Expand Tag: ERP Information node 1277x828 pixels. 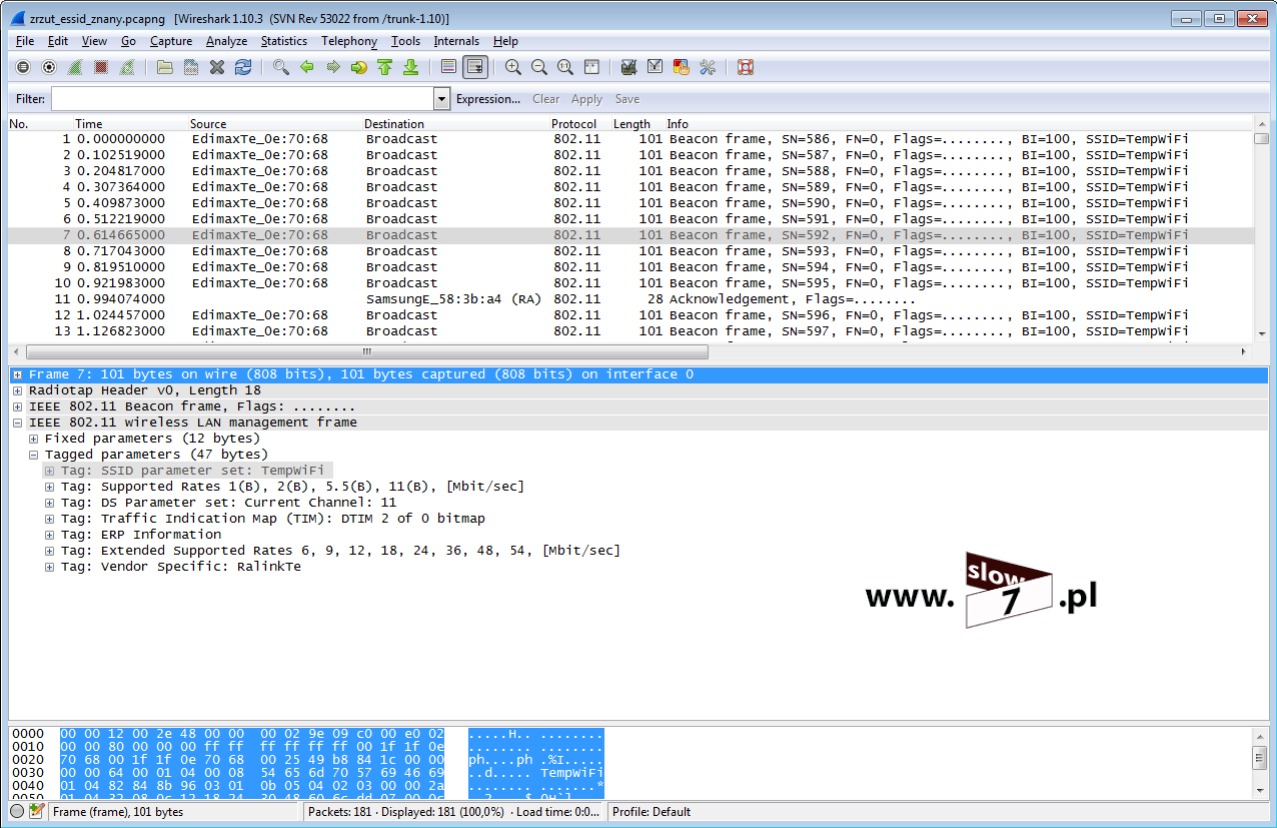click(x=50, y=535)
